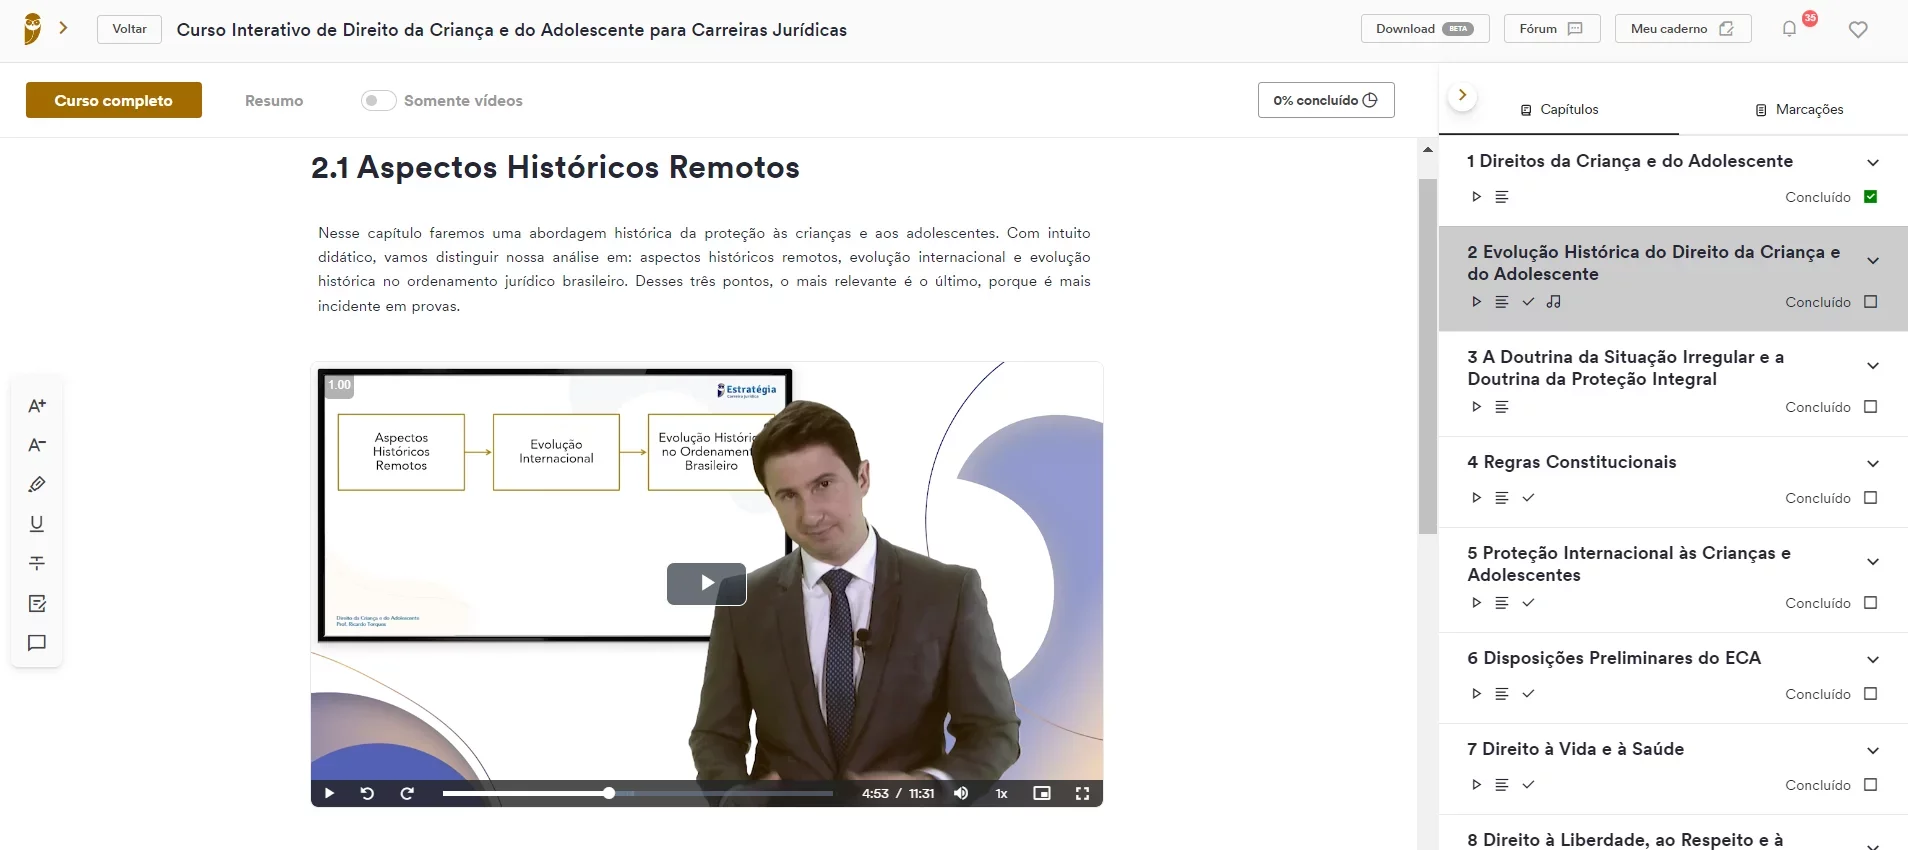Expand chapter 2 Evolução Histórica chevron
Screen dimensions: 1908x850
pyautogui.click(x=1873, y=261)
